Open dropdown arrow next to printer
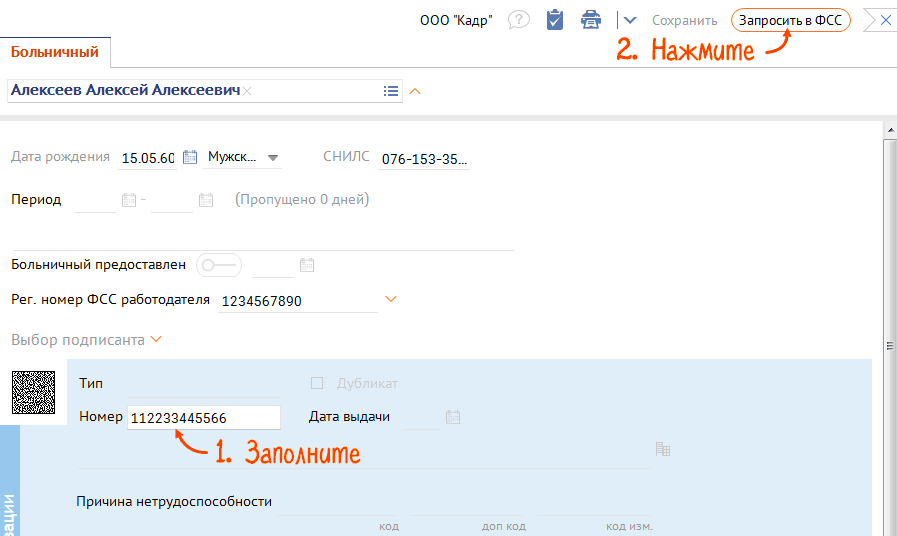This screenshot has height=536, width=897. point(630,20)
